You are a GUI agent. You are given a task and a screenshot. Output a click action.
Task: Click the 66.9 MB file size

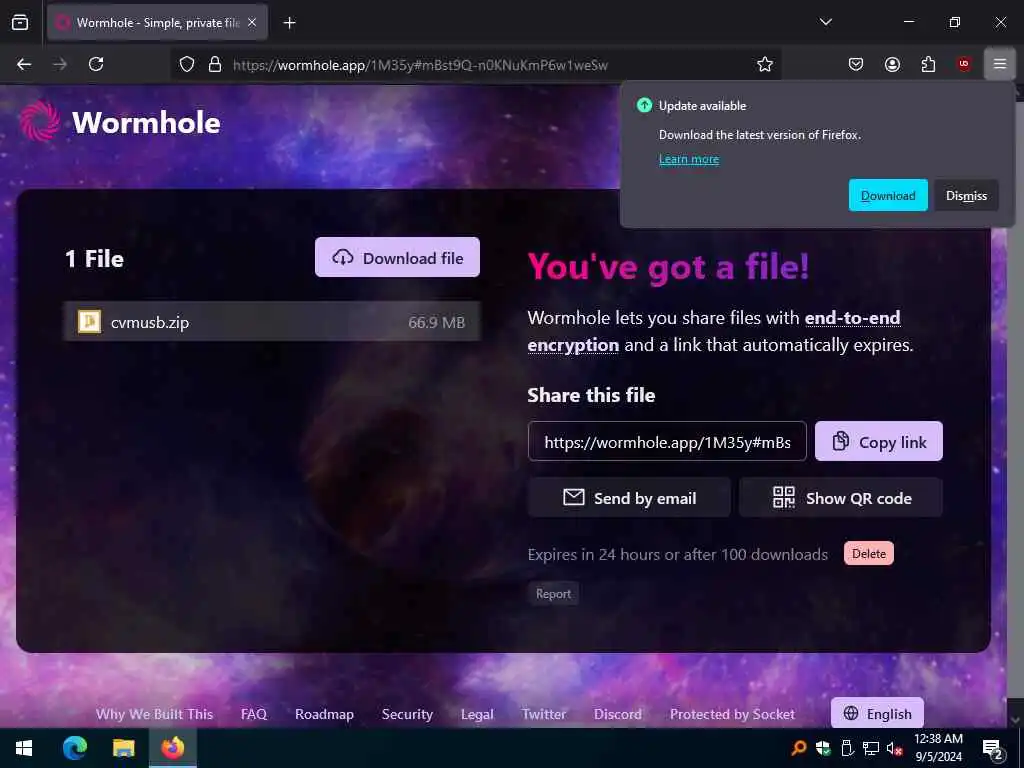click(436, 322)
